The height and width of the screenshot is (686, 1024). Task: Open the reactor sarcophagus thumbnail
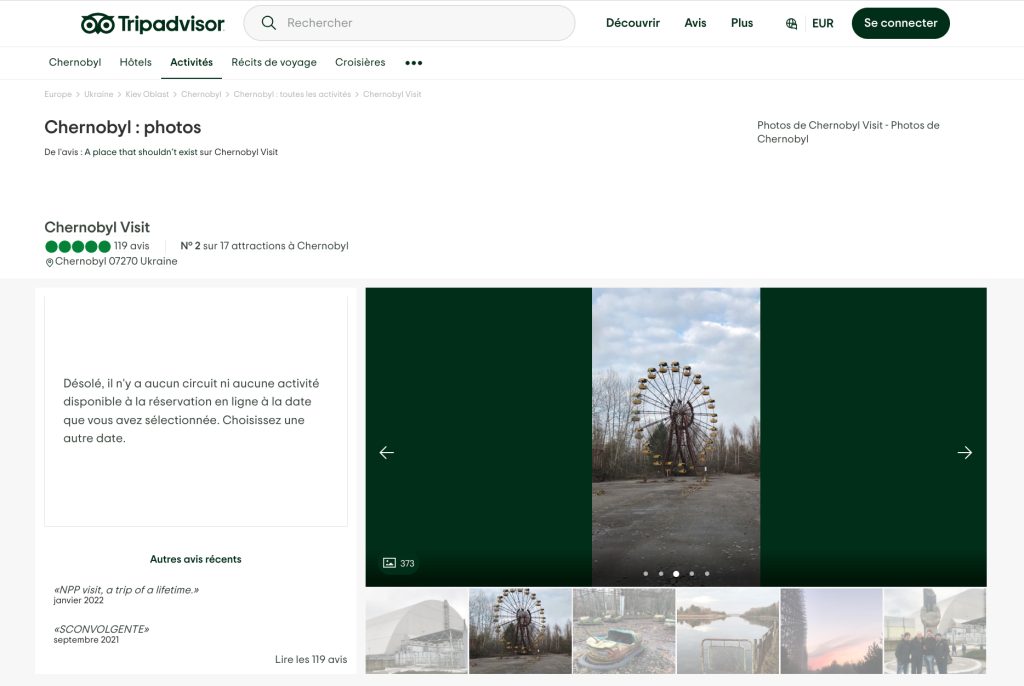pos(416,631)
